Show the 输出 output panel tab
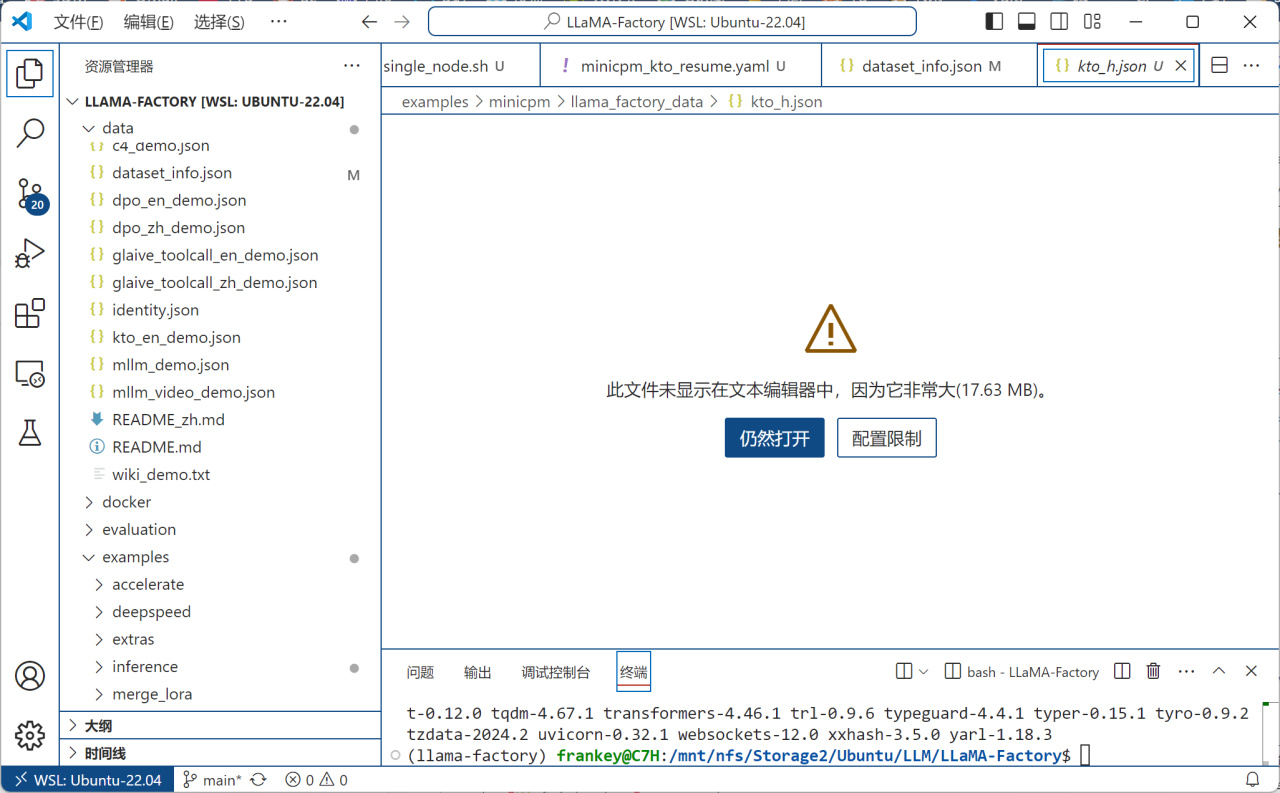The width and height of the screenshot is (1280, 793). click(x=478, y=672)
